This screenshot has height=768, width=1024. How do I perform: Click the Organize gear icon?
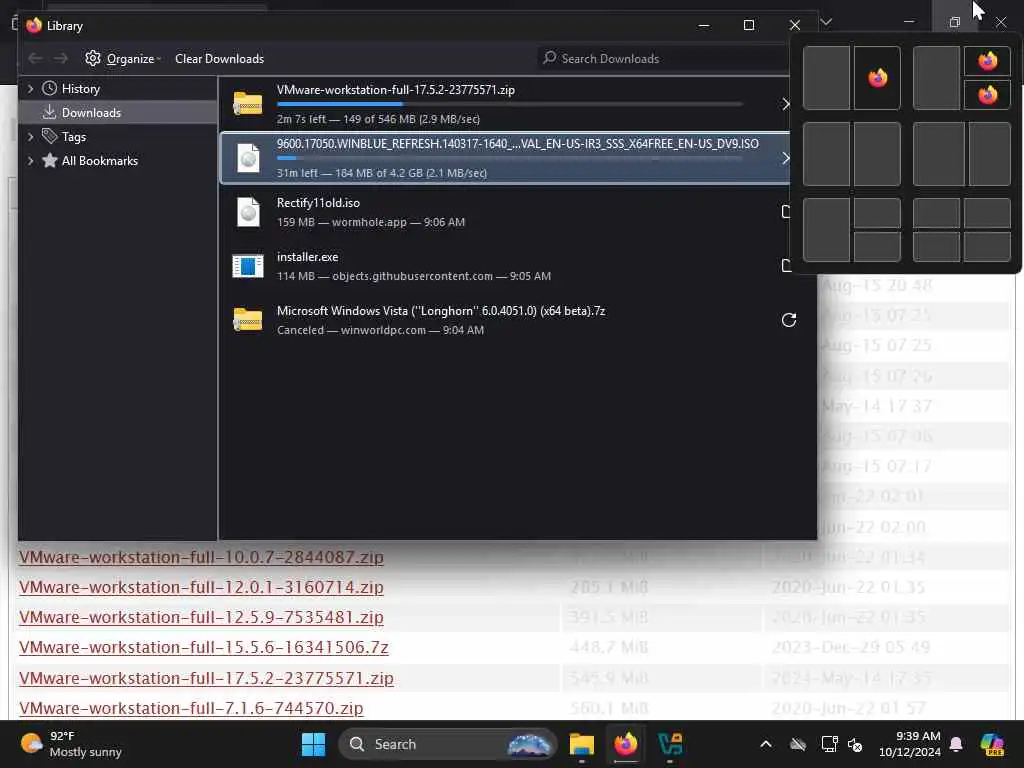point(93,58)
